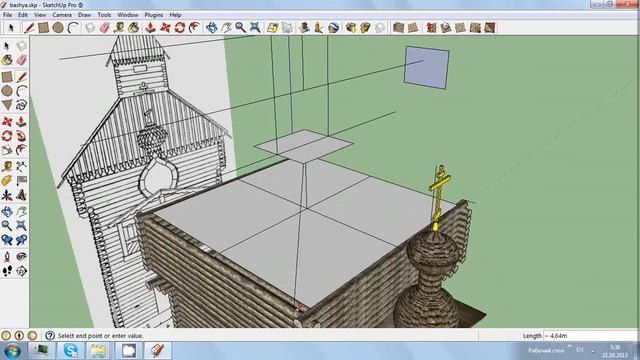Click Preview in Google Earth icon

point(333,28)
